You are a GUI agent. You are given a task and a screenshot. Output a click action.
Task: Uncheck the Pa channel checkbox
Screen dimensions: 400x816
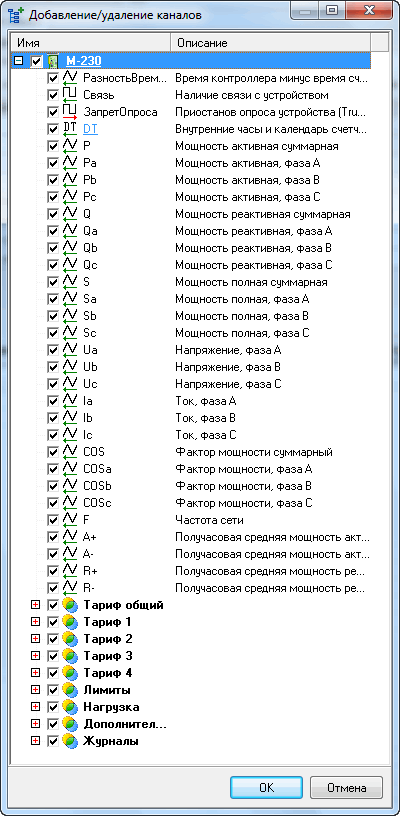click(x=53, y=163)
